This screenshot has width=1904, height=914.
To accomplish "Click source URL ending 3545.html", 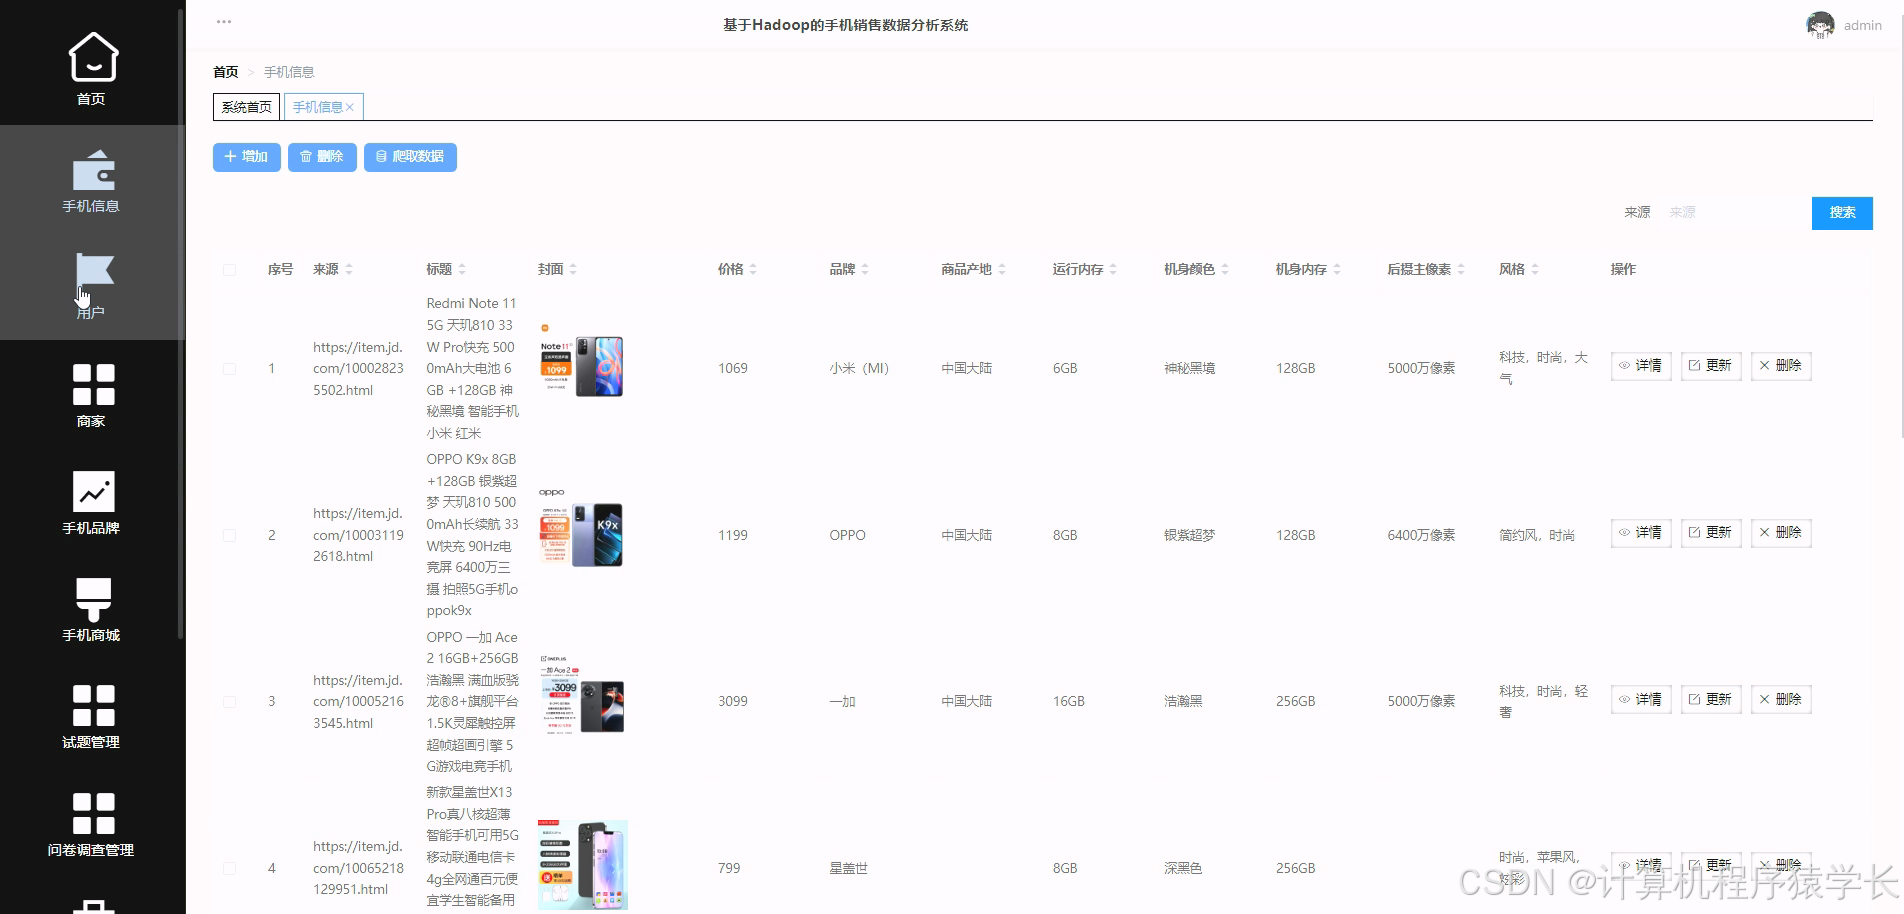I will click(358, 702).
